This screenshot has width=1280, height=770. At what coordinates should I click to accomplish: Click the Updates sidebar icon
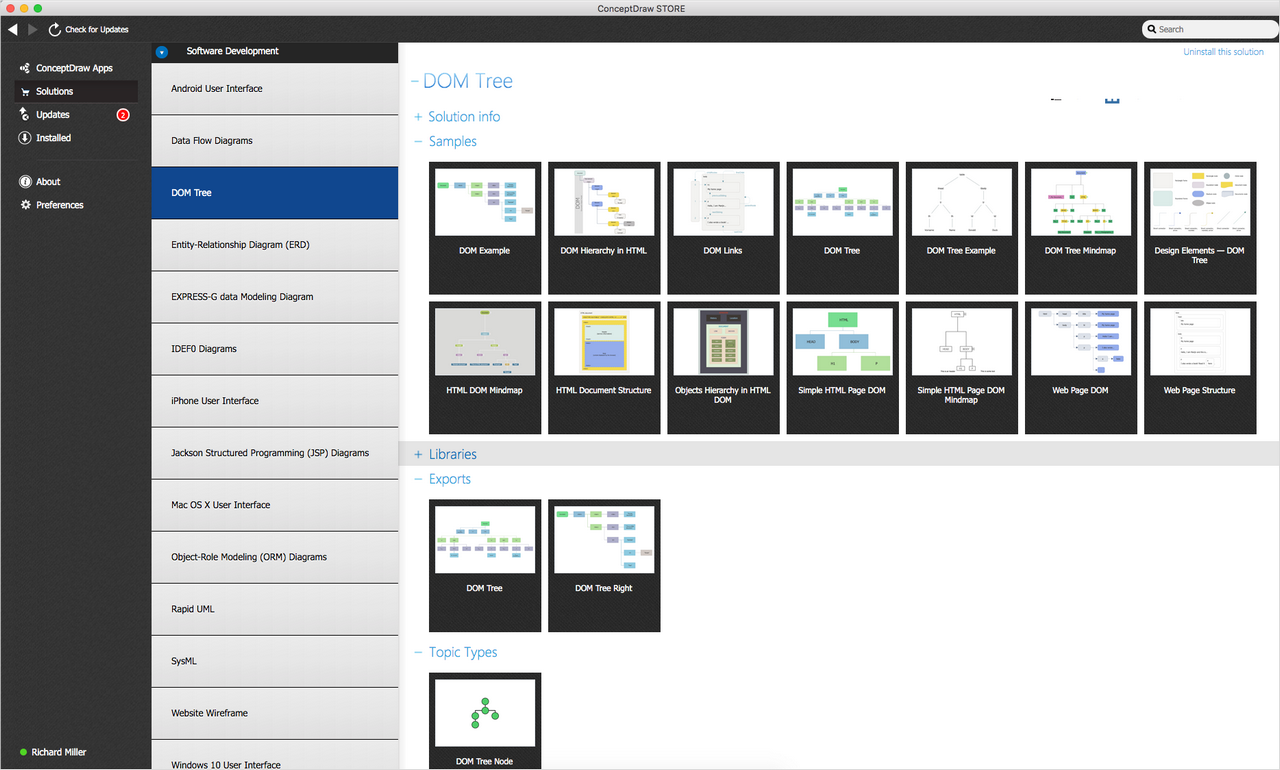click(x=25, y=114)
